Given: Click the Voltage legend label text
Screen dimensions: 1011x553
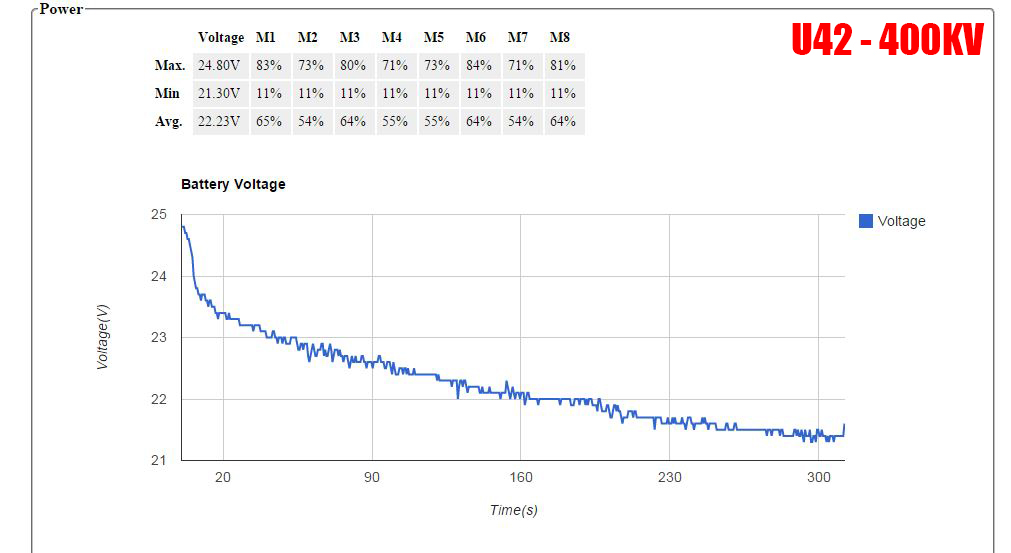Looking at the screenshot, I should tap(901, 221).
